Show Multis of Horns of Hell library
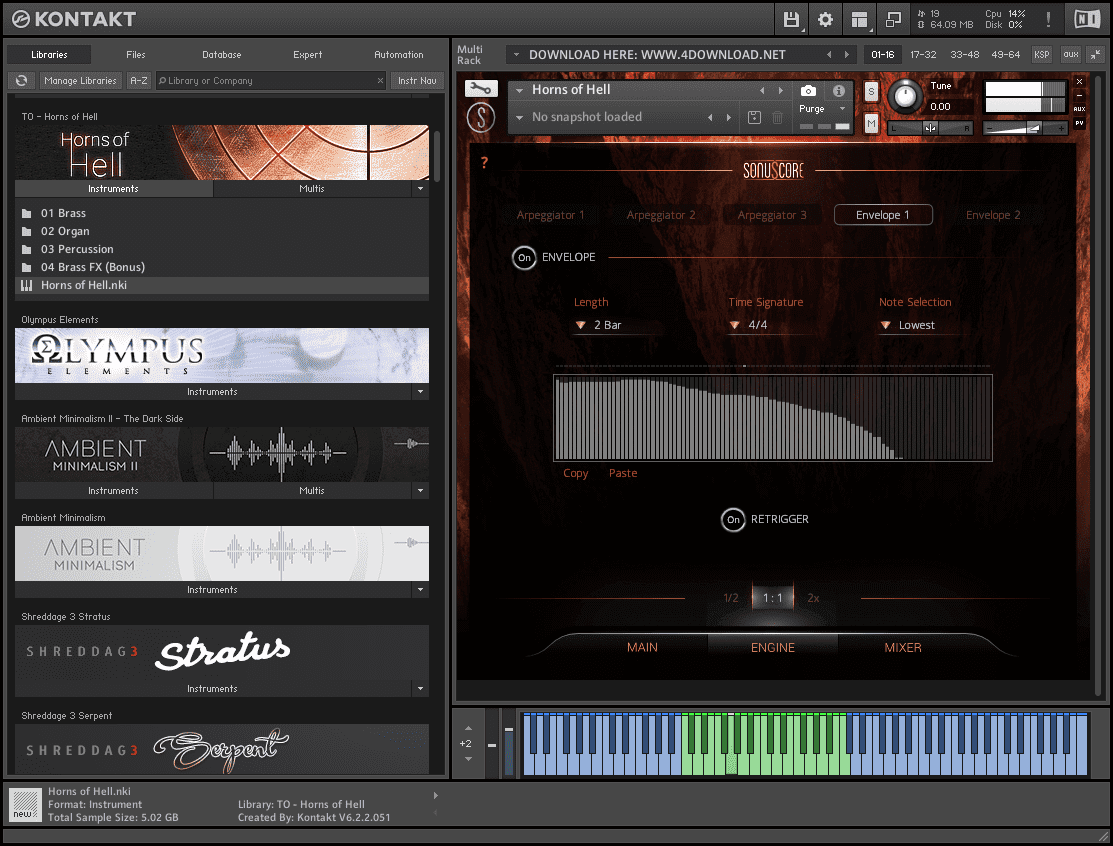This screenshot has height=846, width=1113. (x=312, y=189)
